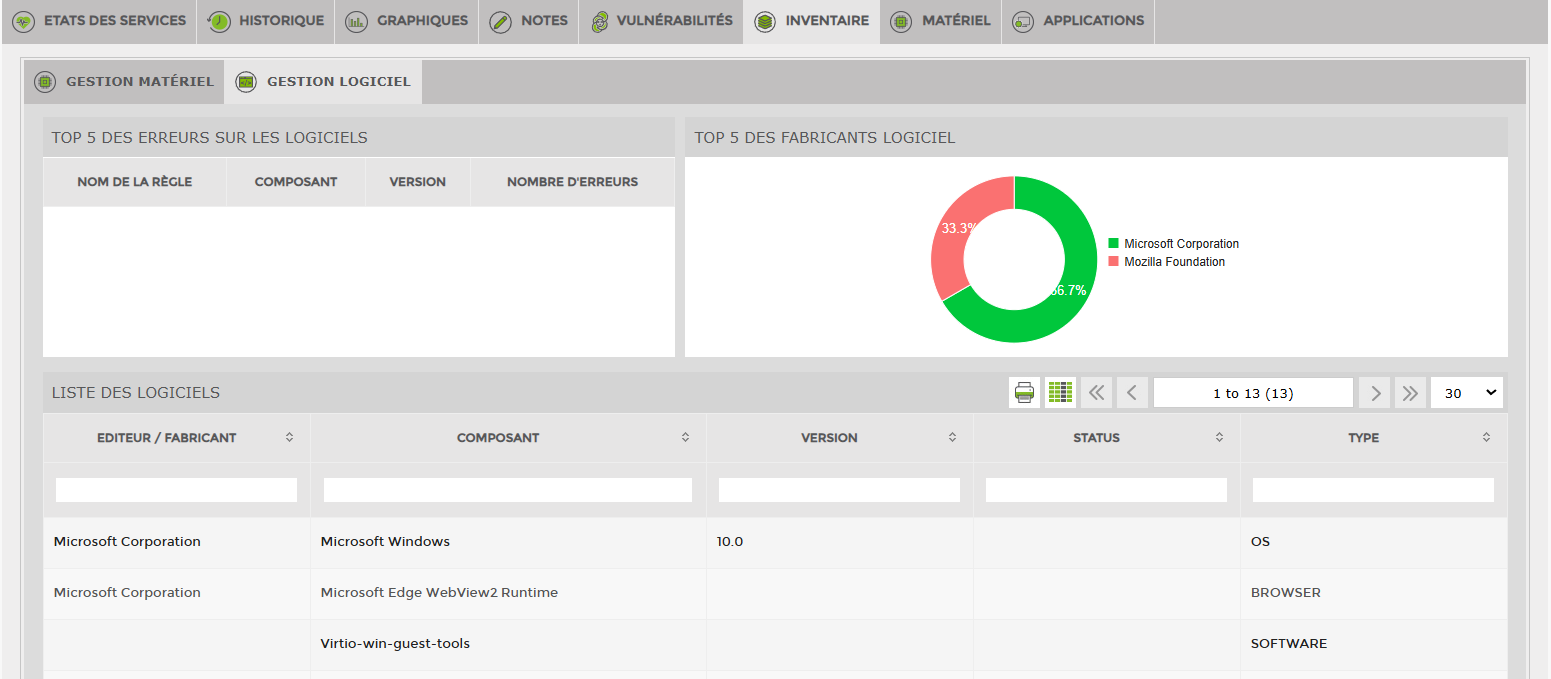Toggle Mozilla Foundation red legend swatch
Viewport: 1551px width, 679px height.
[1113, 262]
